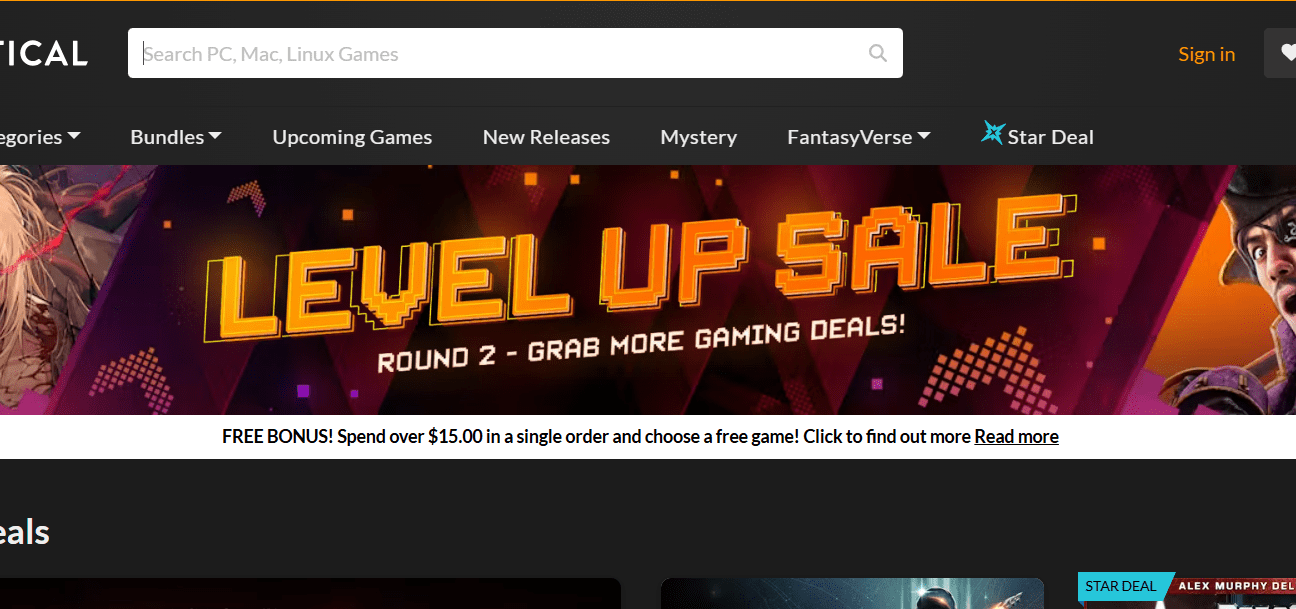
Task: Expand the Categories dropdown menu
Action: 40,137
